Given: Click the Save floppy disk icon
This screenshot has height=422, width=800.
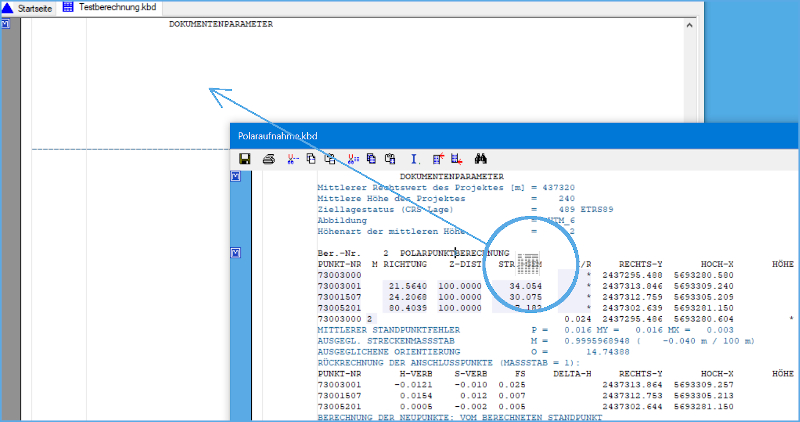Looking at the screenshot, I should point(244,158).
